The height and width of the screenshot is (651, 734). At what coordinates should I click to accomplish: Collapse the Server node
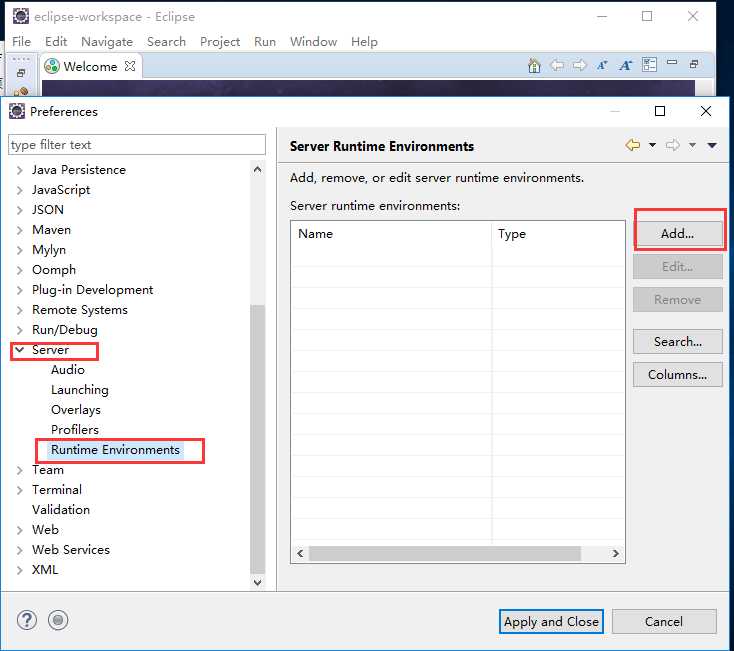click(20, 350)
